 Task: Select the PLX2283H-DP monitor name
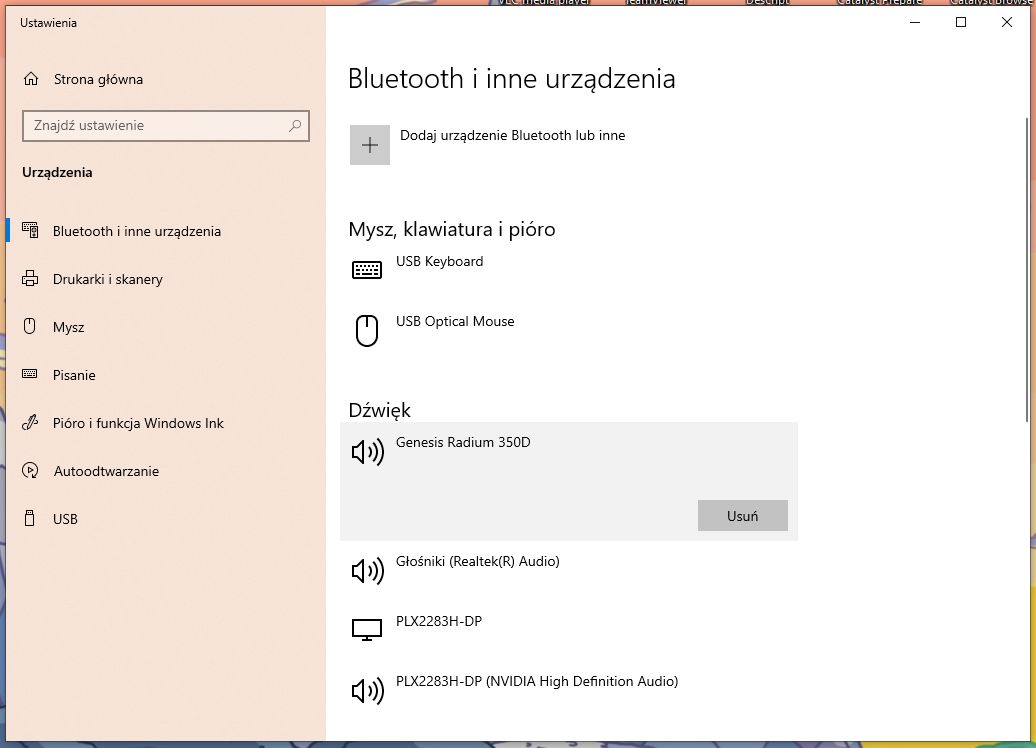pyautogui.click(x=439, y=621)
